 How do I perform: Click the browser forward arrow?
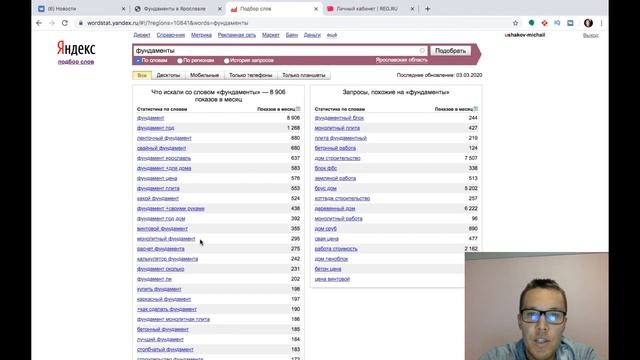51,23
